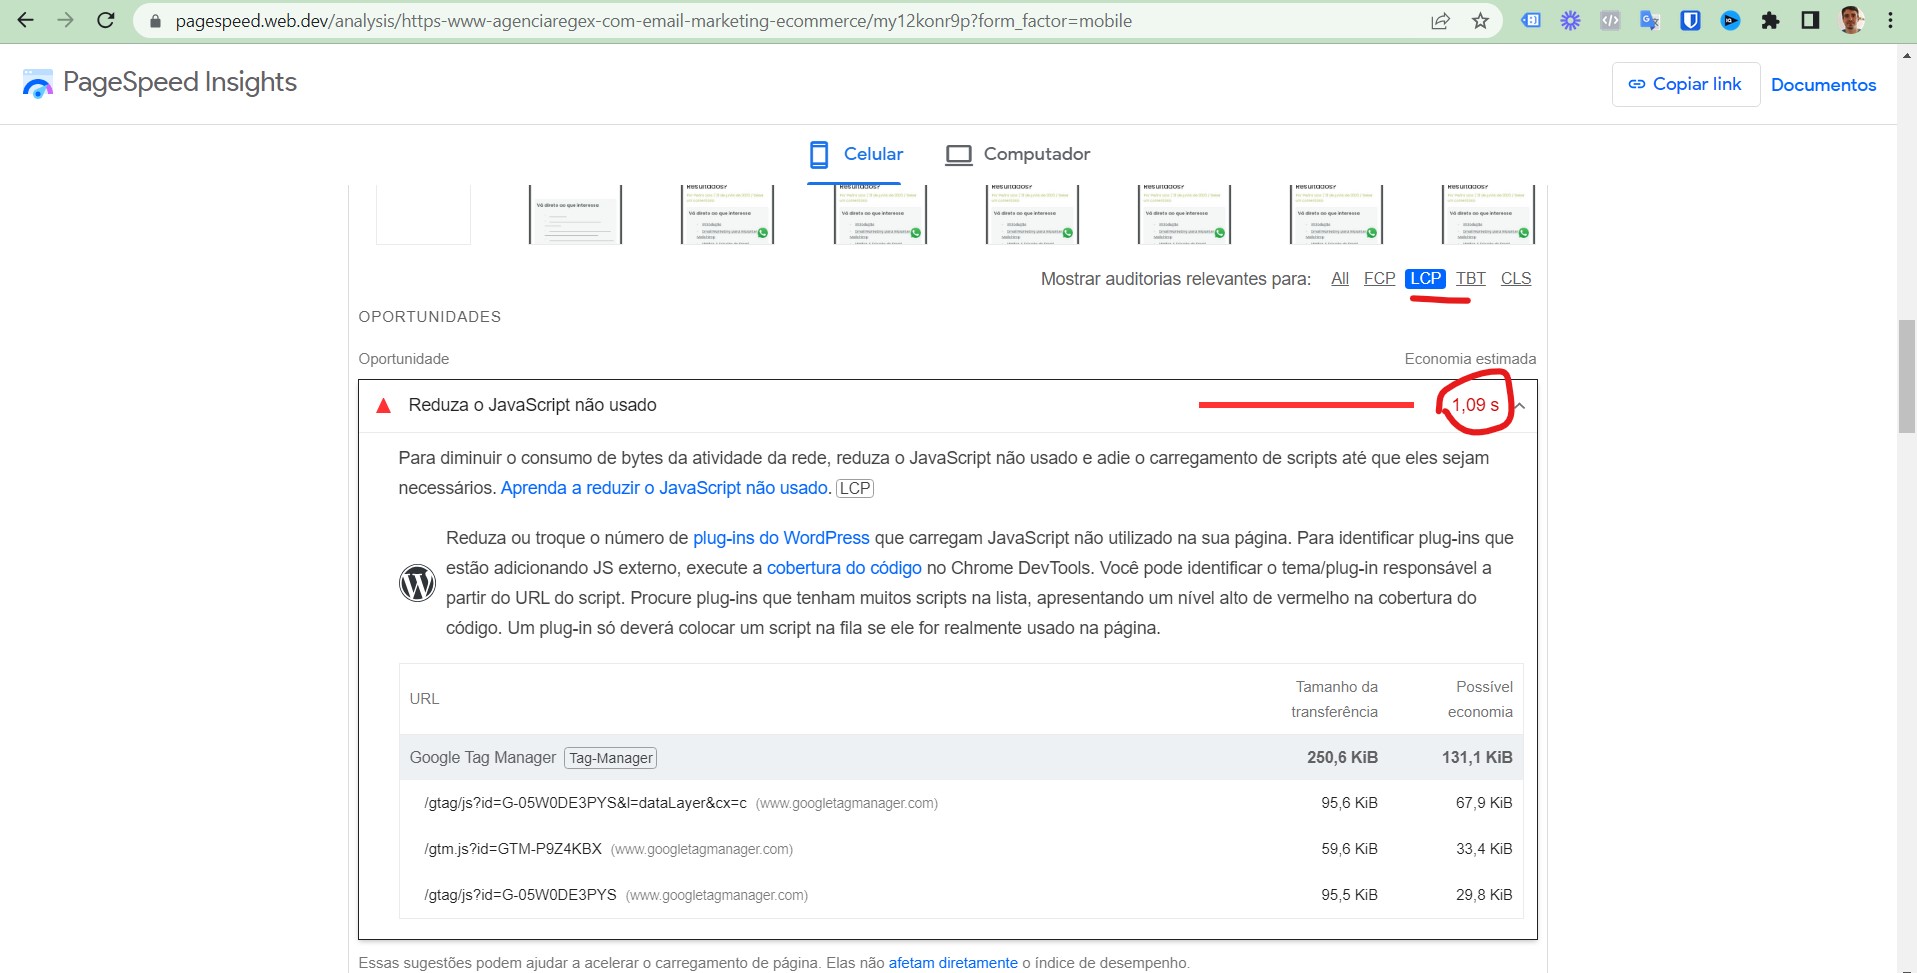The image size is (1917, 973).
Task: Click the second filmstrip screenshot thumbnail
Action: tap(575, 214)
